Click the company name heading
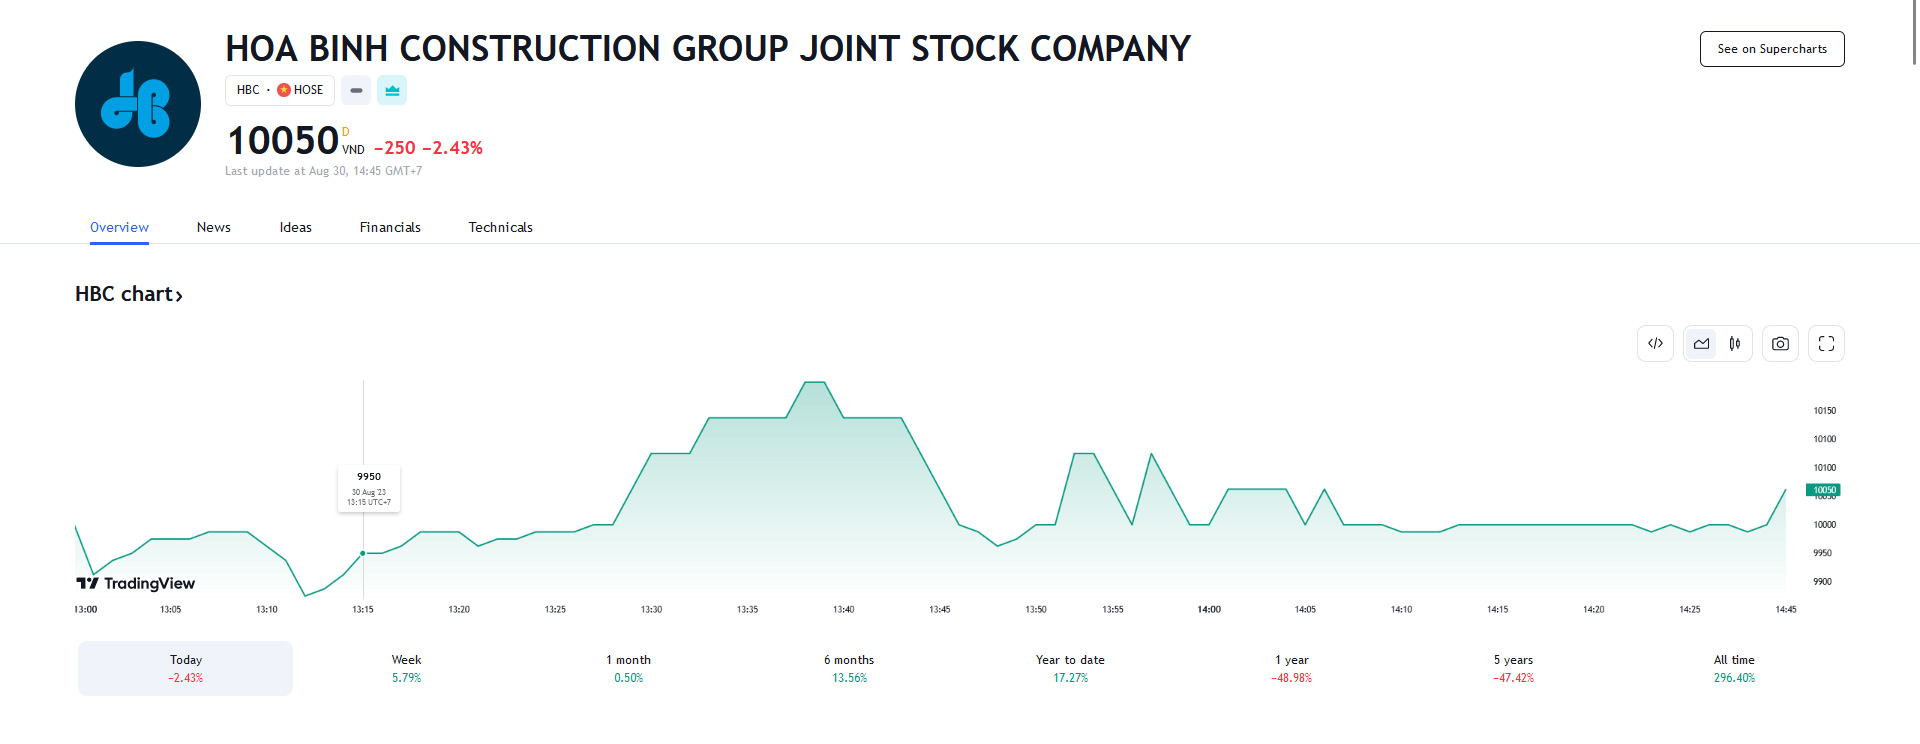Viewport: 1920px width, 744px height. click(708, 48)
